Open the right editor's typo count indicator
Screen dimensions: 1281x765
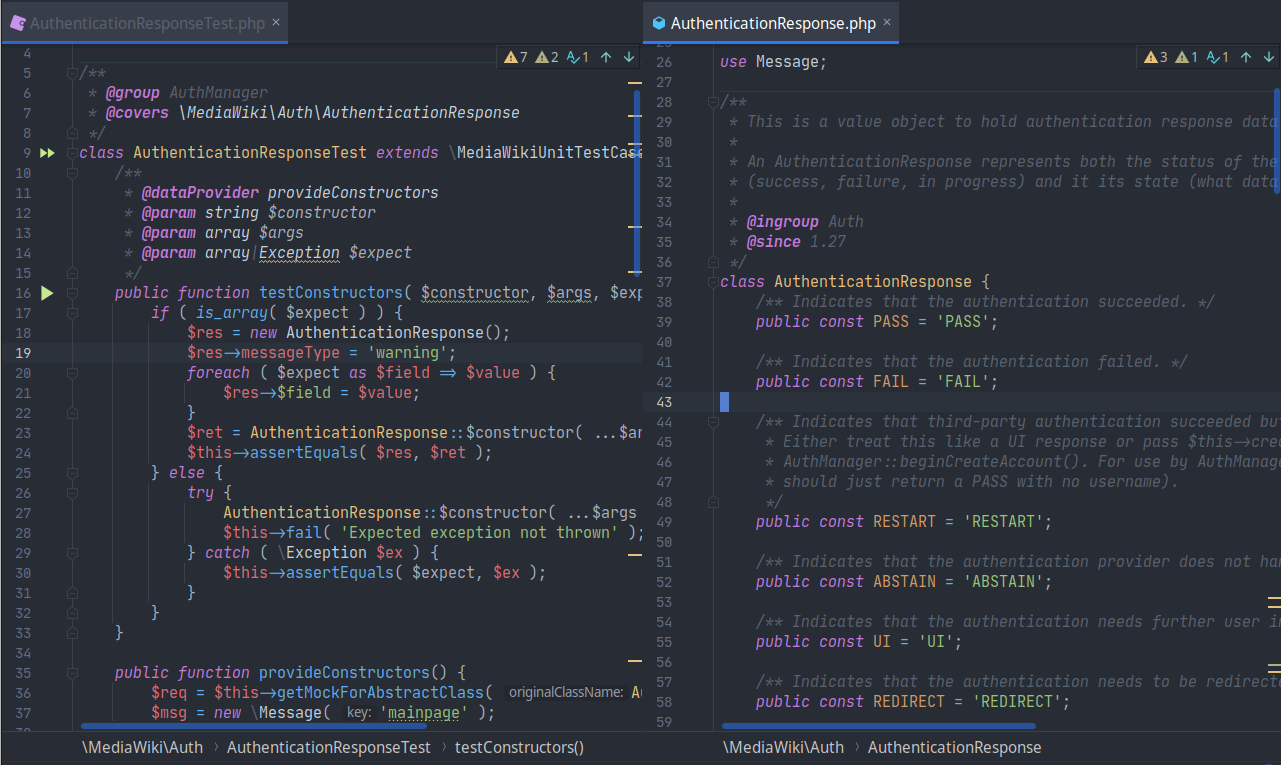(x=1218, y=58)
